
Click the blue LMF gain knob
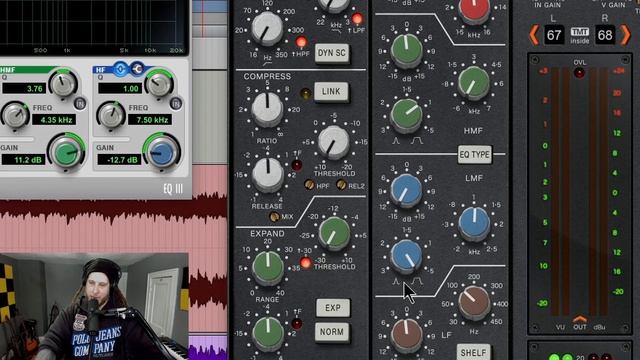click(406, 190)
